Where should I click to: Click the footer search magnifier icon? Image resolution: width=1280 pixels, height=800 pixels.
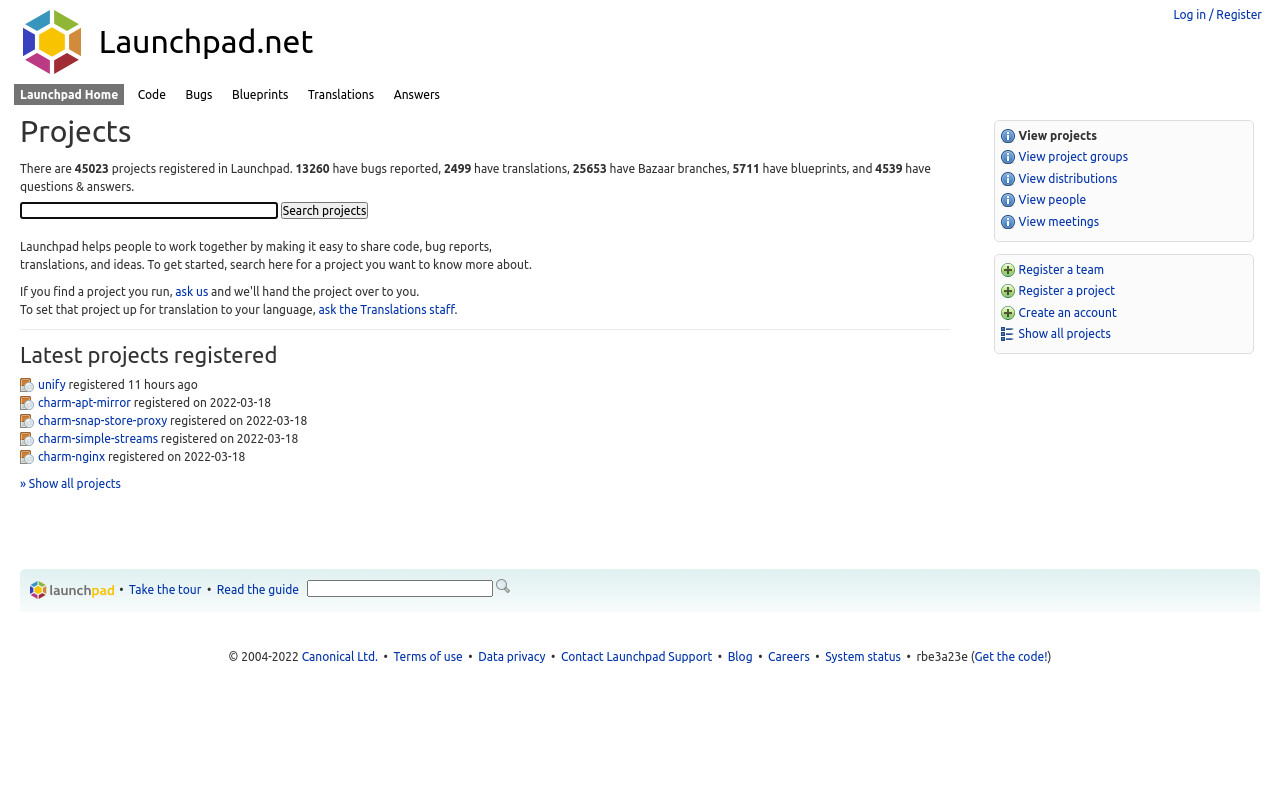click(503, 587)
